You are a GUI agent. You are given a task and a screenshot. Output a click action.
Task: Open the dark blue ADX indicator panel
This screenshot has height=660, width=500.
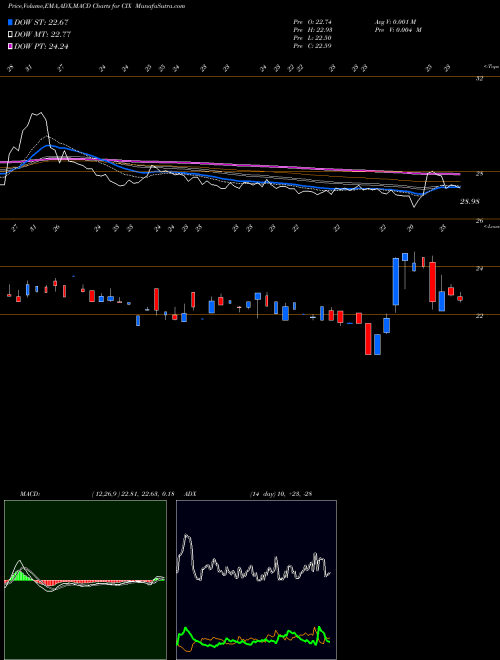256,580
